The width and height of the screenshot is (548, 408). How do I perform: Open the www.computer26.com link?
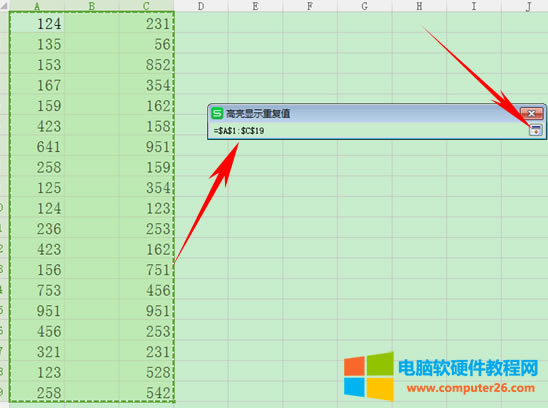point(471,388)
